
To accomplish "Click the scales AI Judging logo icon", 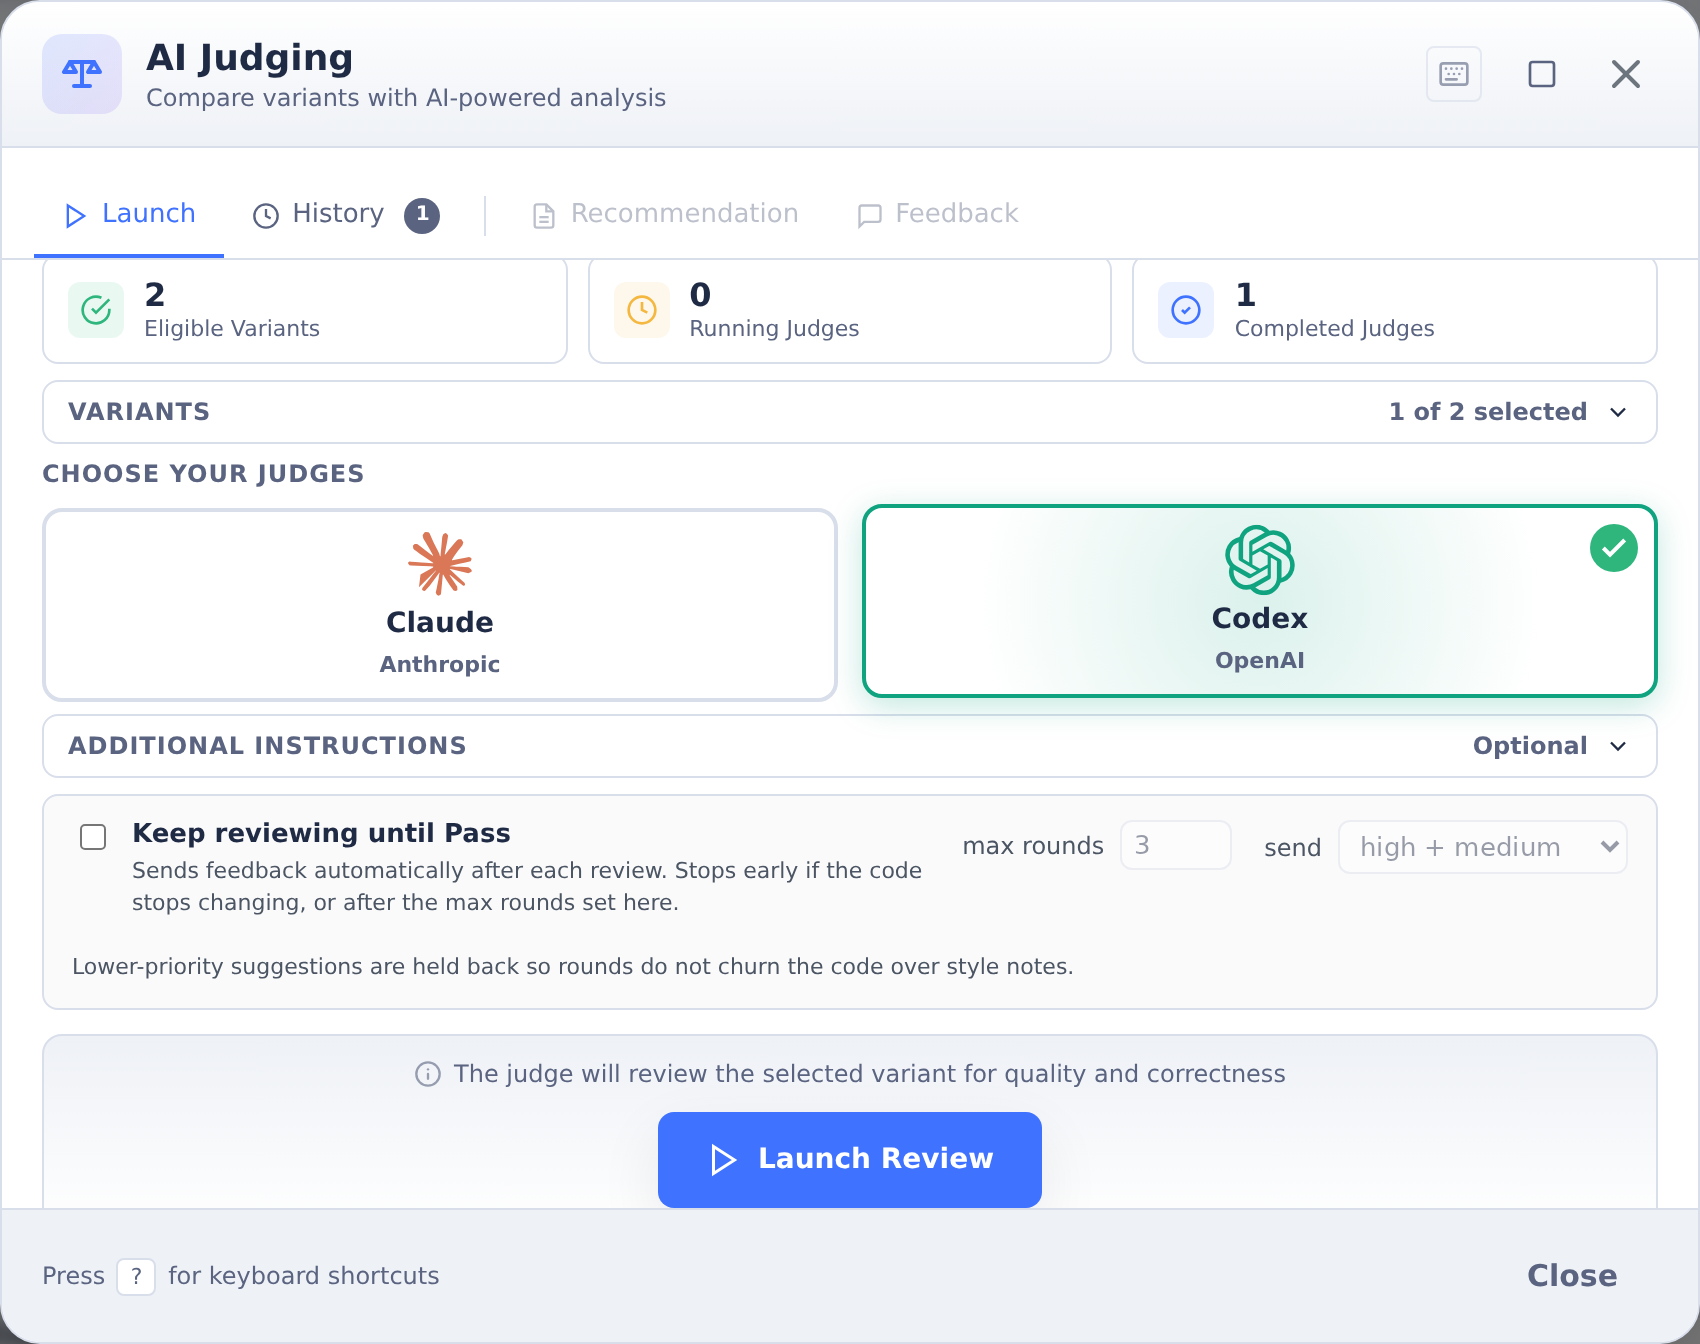I will (82, 74).
